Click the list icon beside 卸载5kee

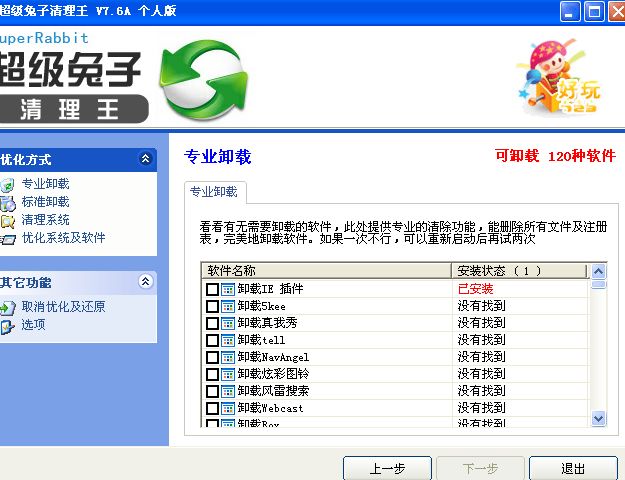pyautogui.click(x=228, y=306)
